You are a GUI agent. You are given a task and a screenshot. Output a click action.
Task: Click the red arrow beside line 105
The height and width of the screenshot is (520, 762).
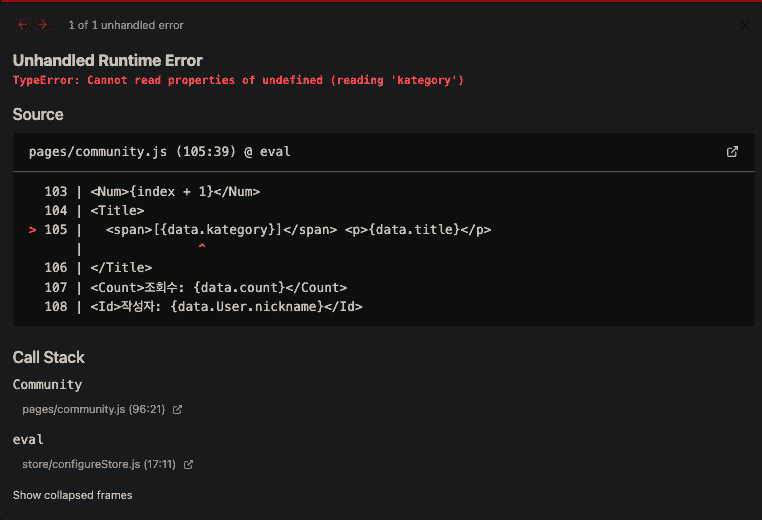point(33,230)
